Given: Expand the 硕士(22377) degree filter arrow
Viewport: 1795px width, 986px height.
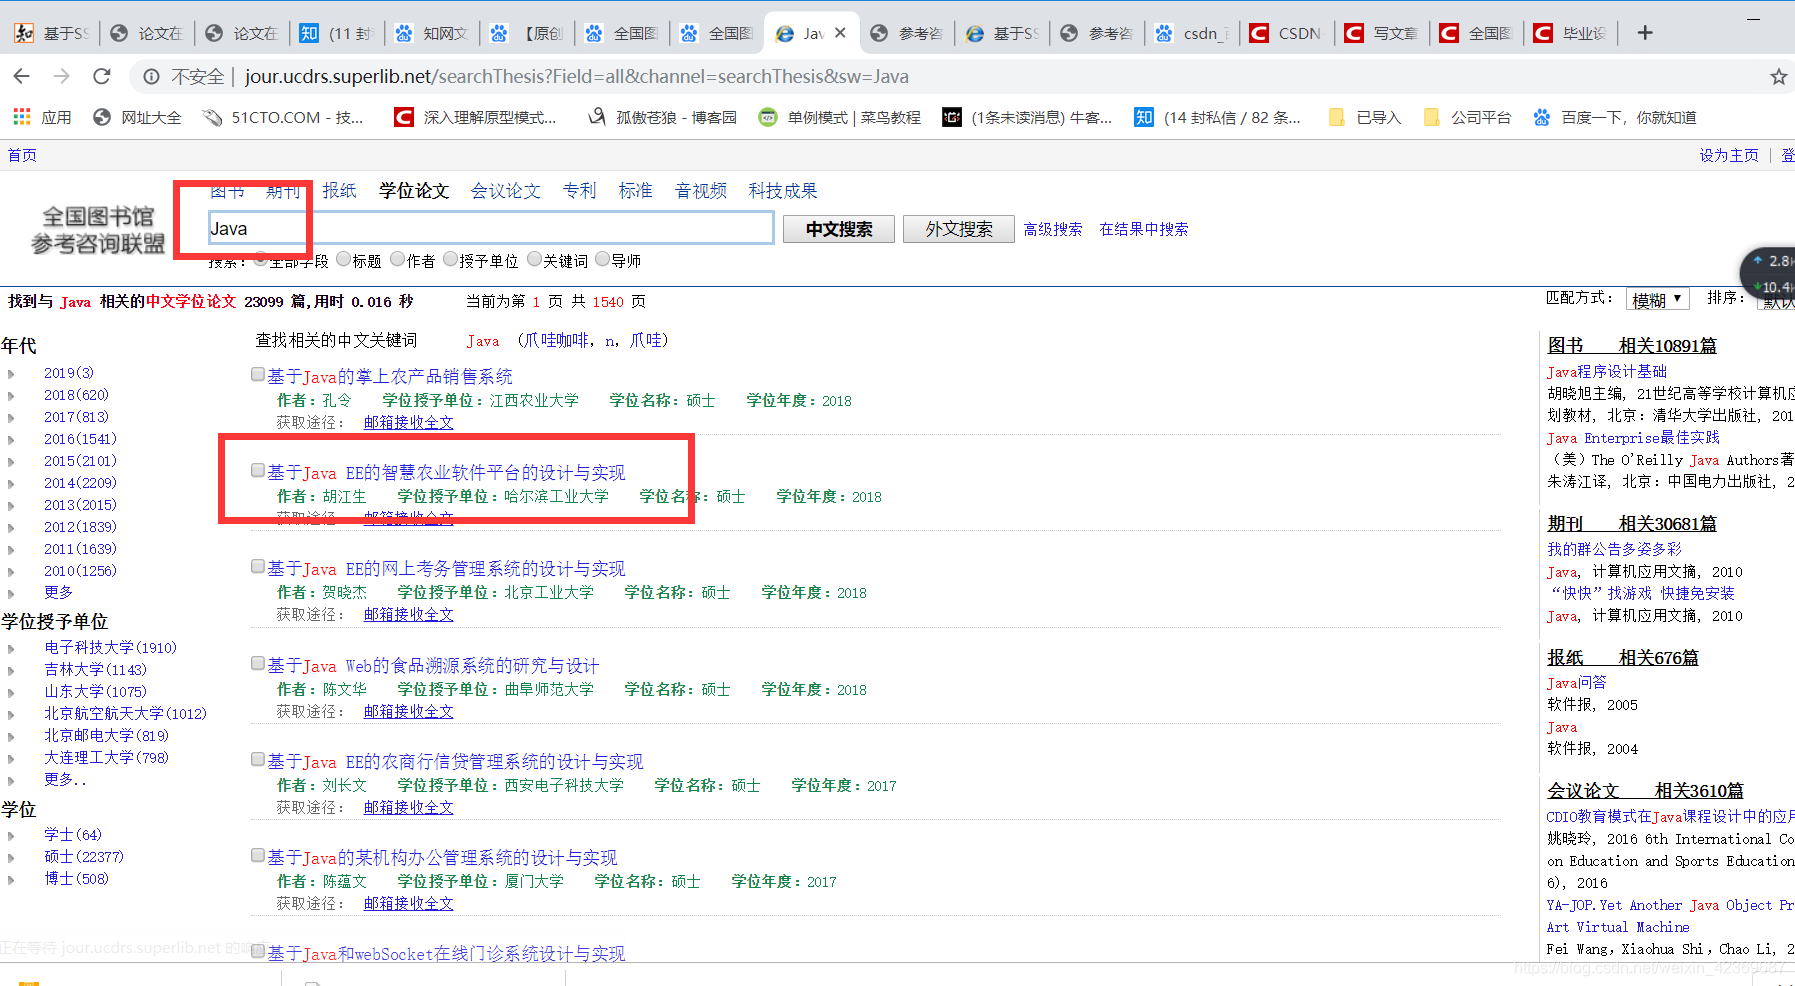Looking at the screenshot, I should (x=11, y=858).
